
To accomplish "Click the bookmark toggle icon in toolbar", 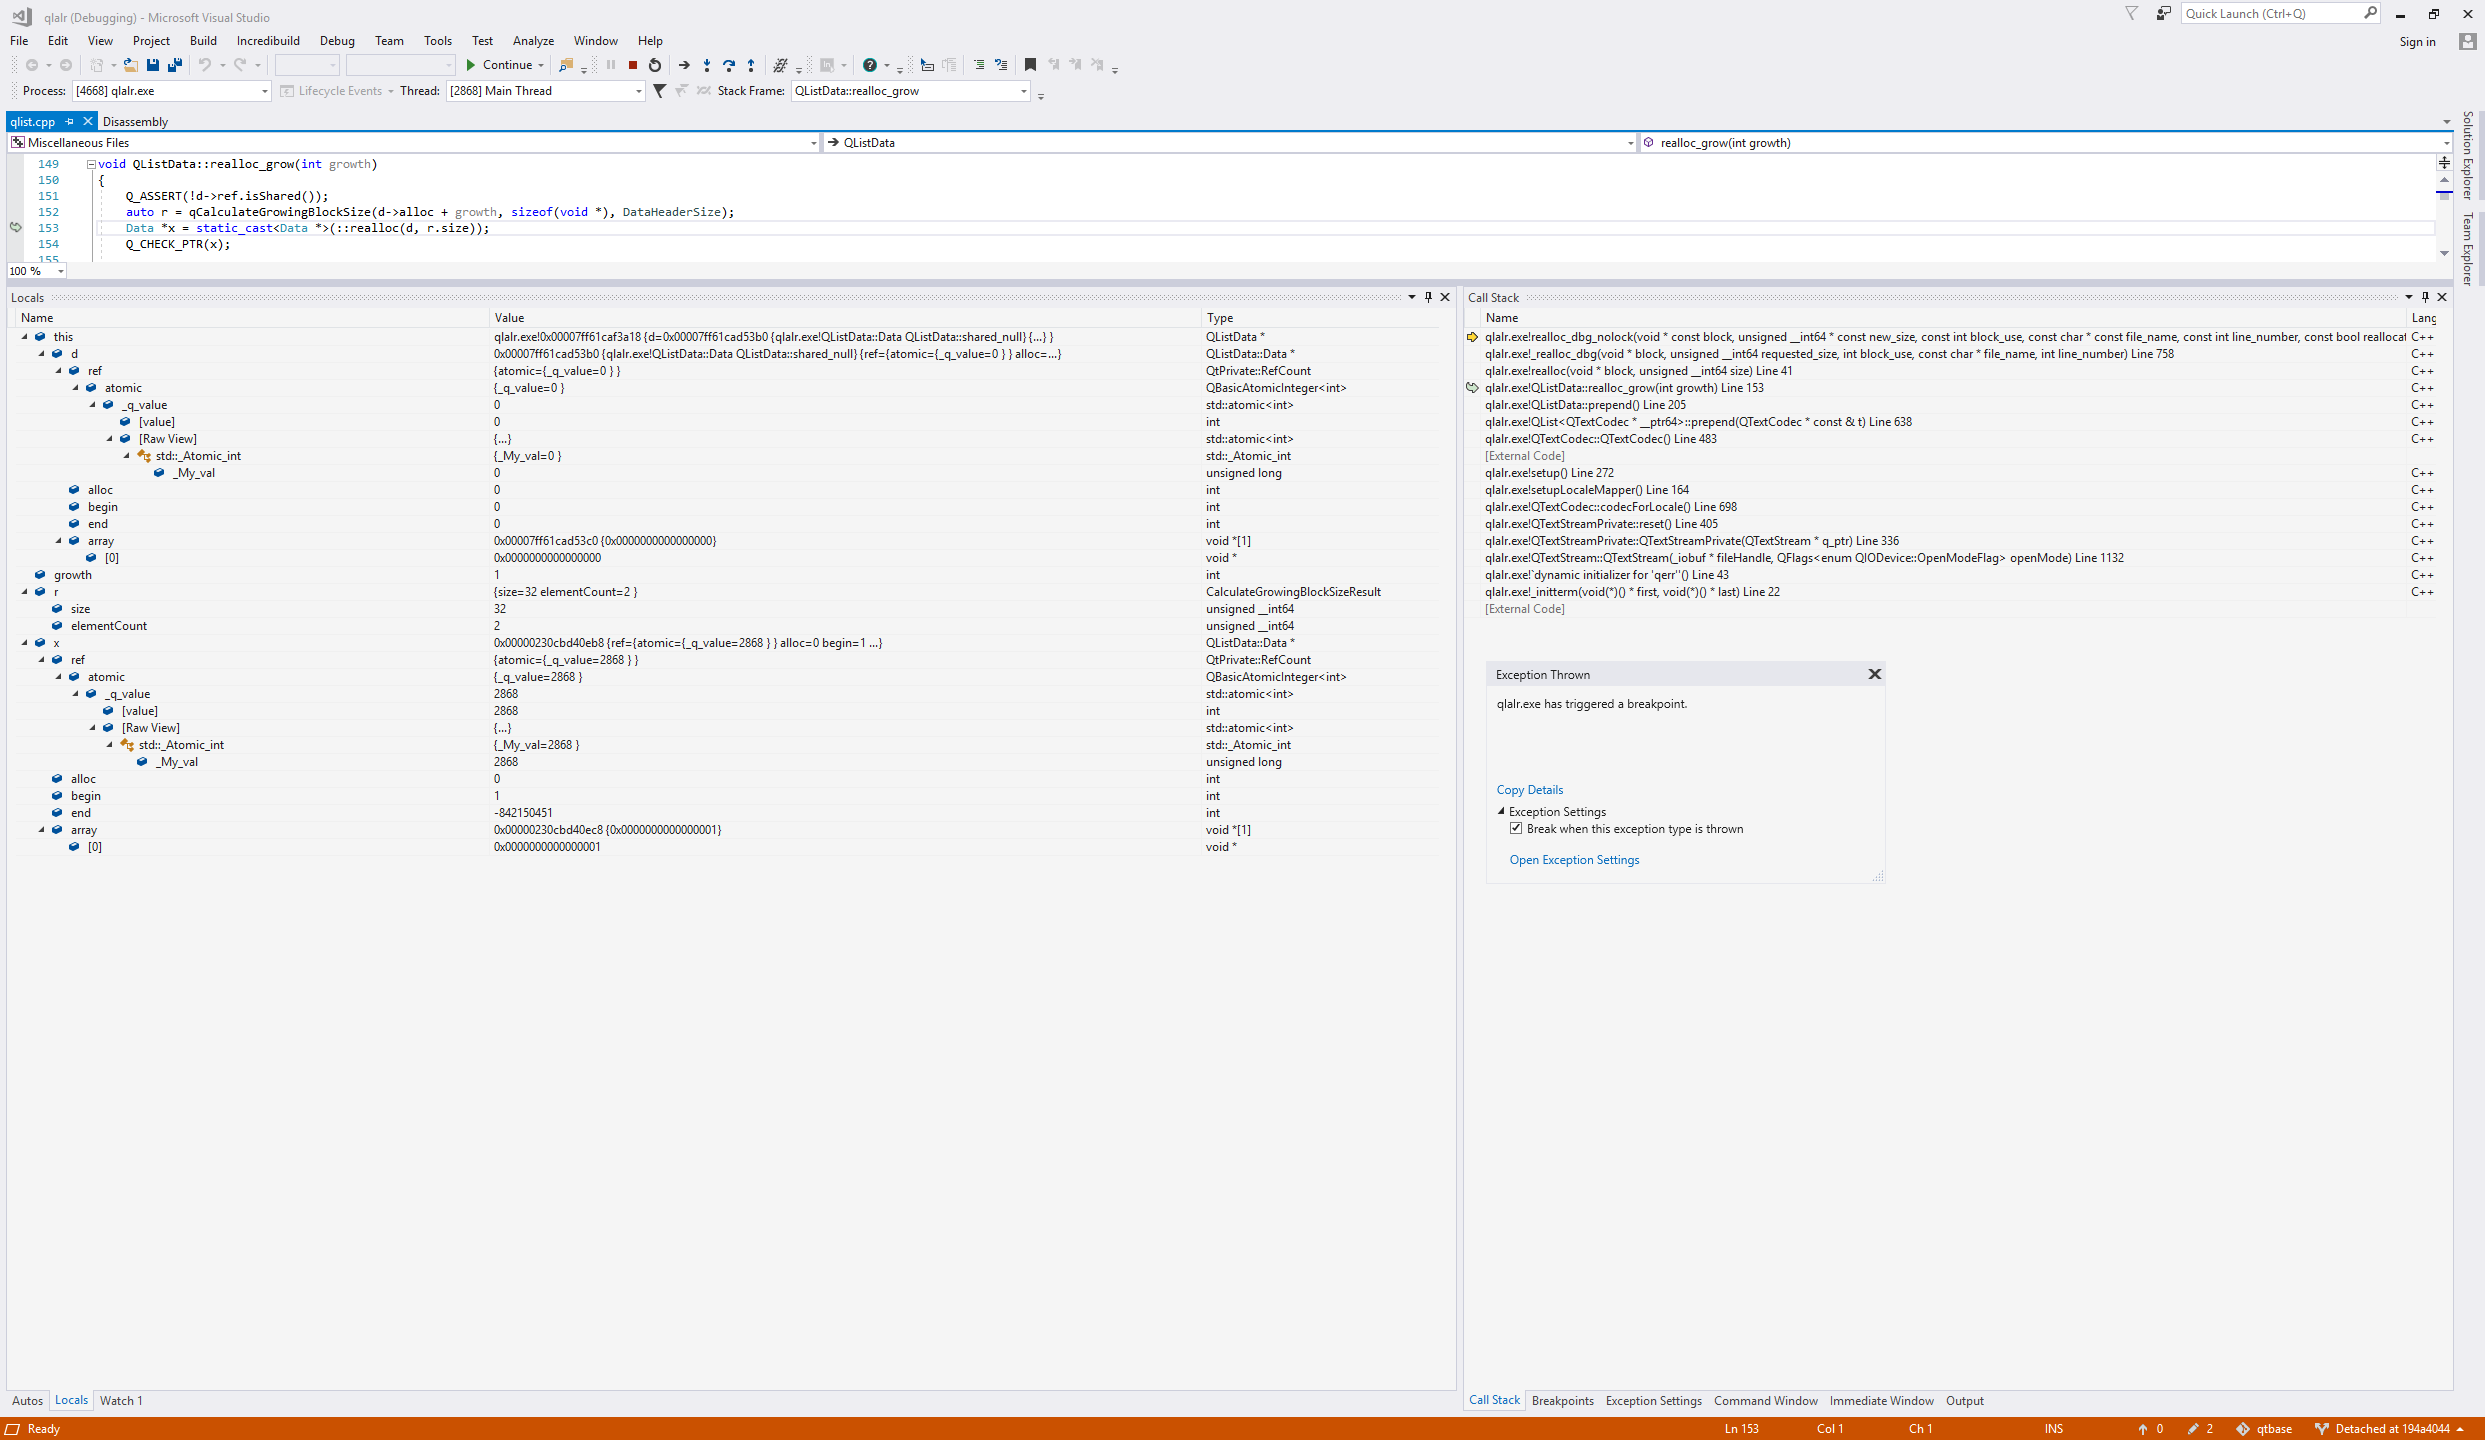I will [1030, 65].
